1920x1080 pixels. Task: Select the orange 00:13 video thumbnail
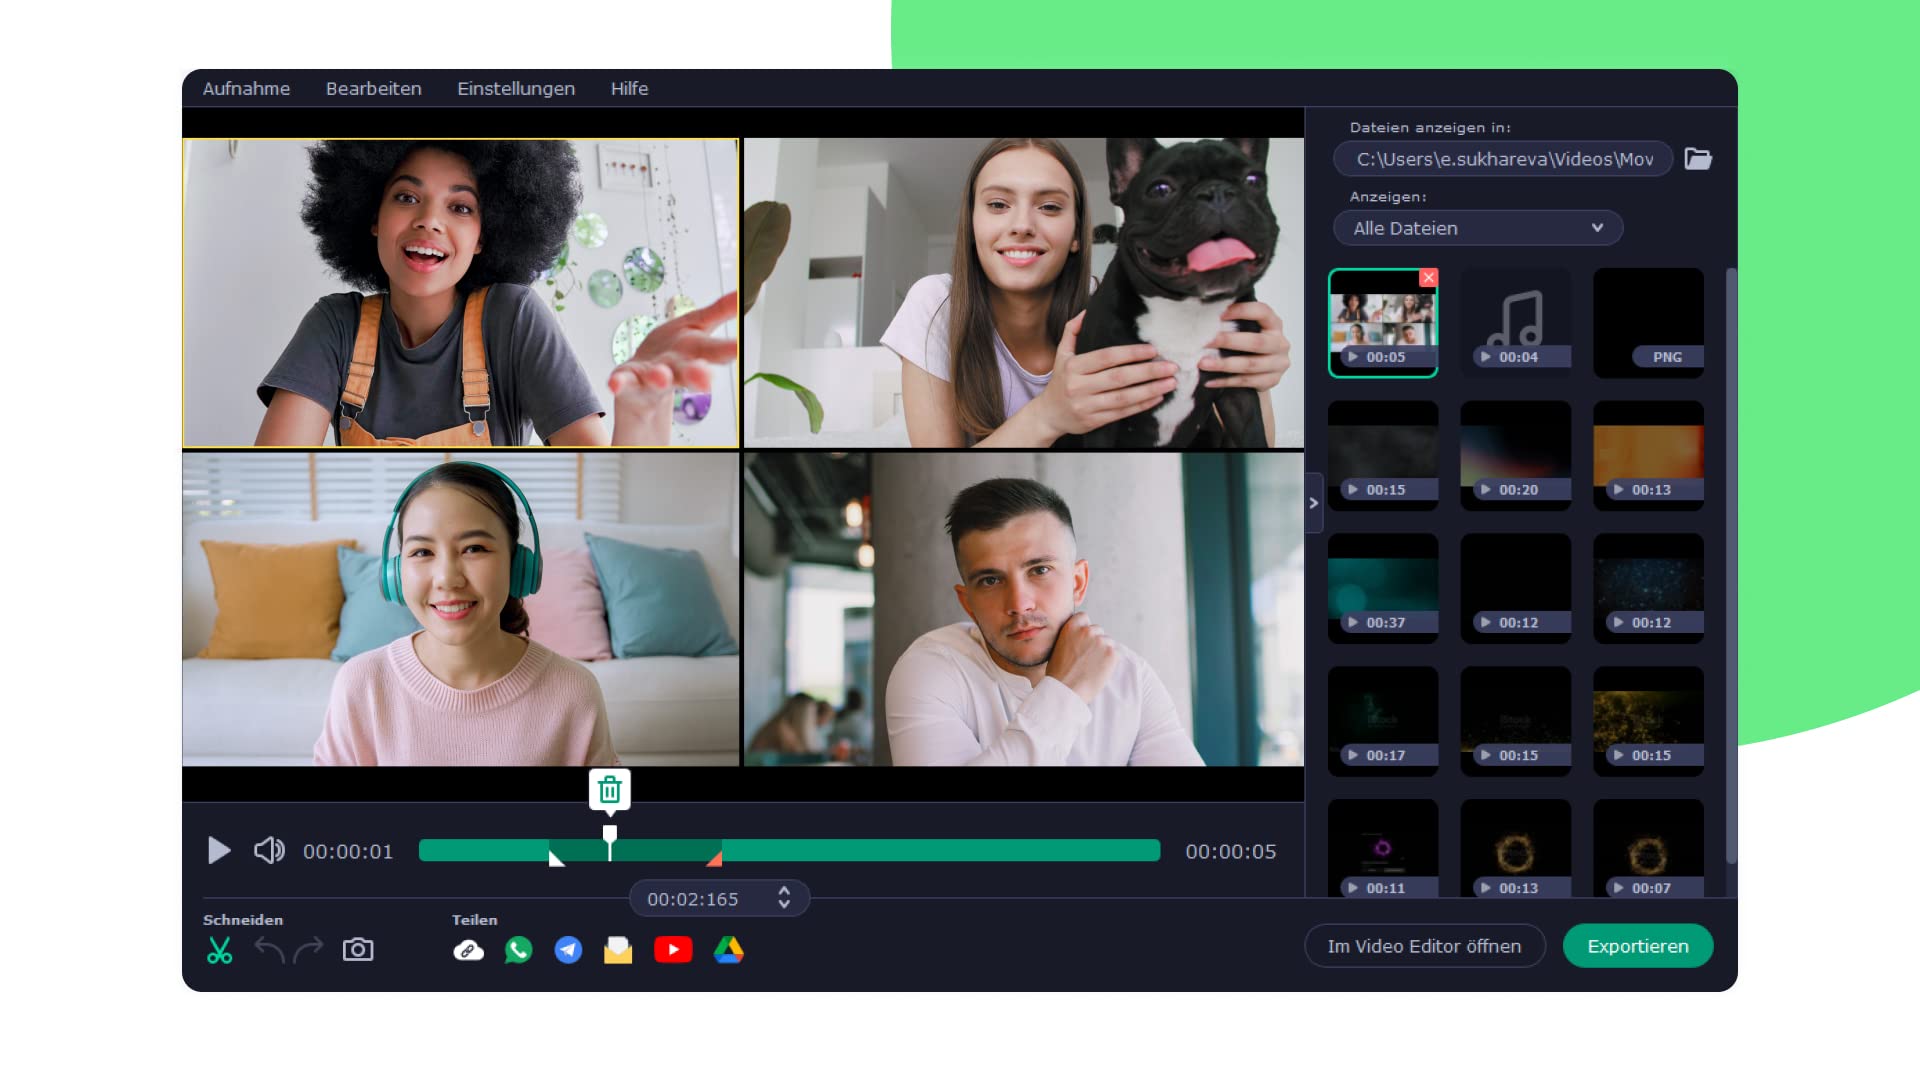[x=1648, y=456]
